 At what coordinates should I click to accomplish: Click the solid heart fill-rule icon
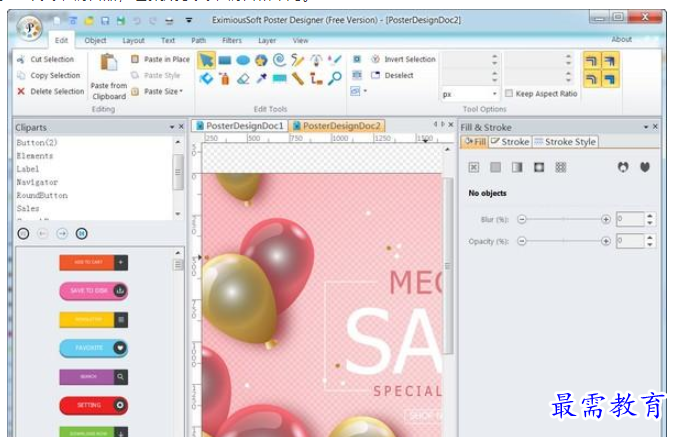[x=645, y=167]
